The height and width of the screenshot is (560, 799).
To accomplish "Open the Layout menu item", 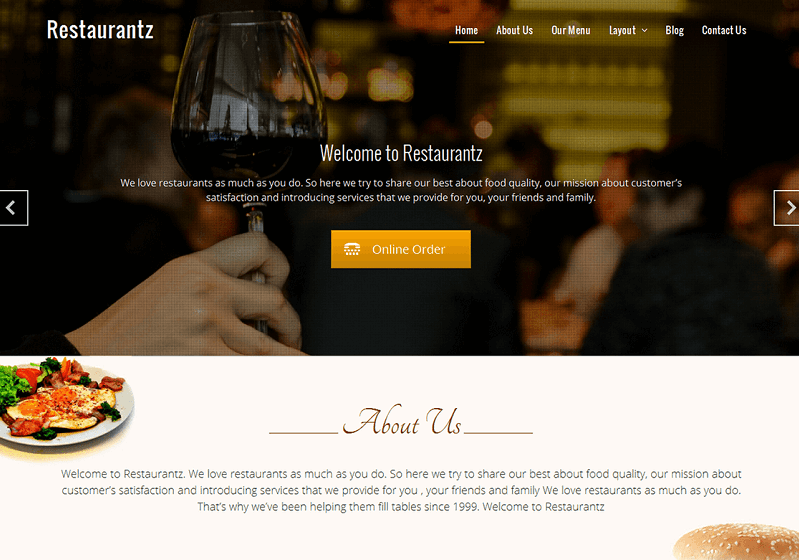I will 622,31.
